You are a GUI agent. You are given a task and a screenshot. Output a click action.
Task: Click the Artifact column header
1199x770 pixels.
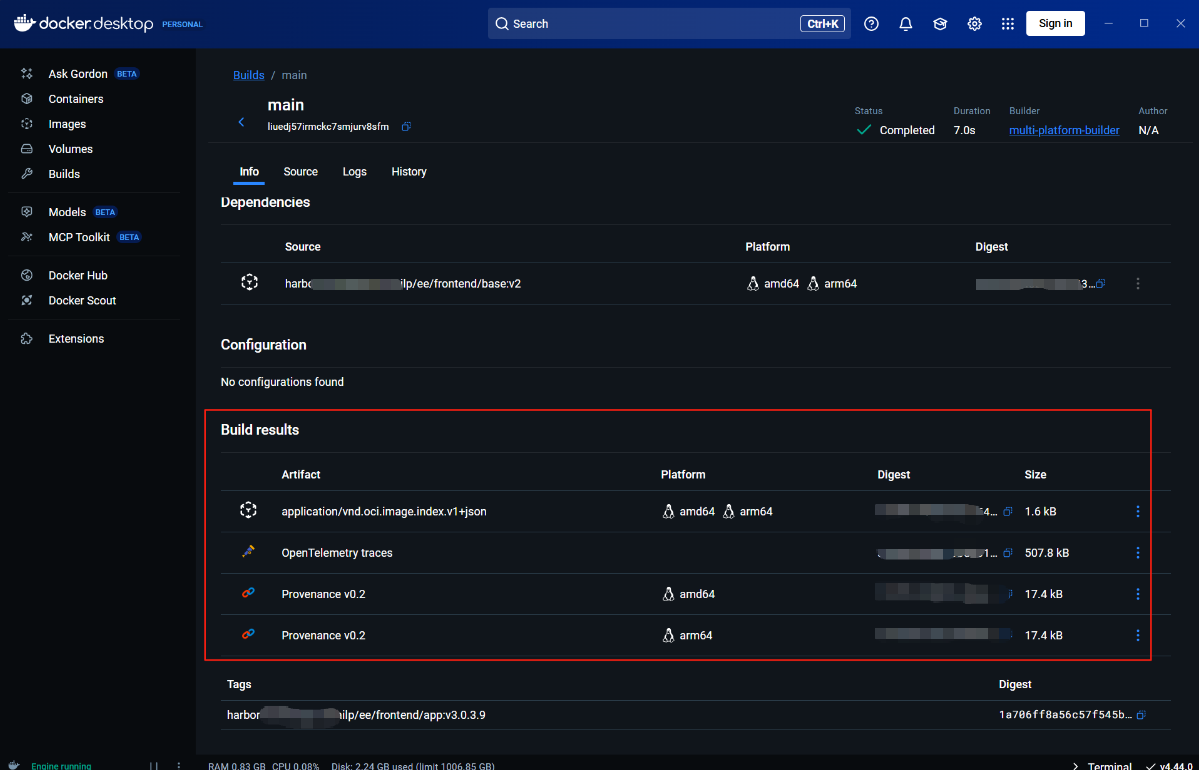[x=301, y=475]
